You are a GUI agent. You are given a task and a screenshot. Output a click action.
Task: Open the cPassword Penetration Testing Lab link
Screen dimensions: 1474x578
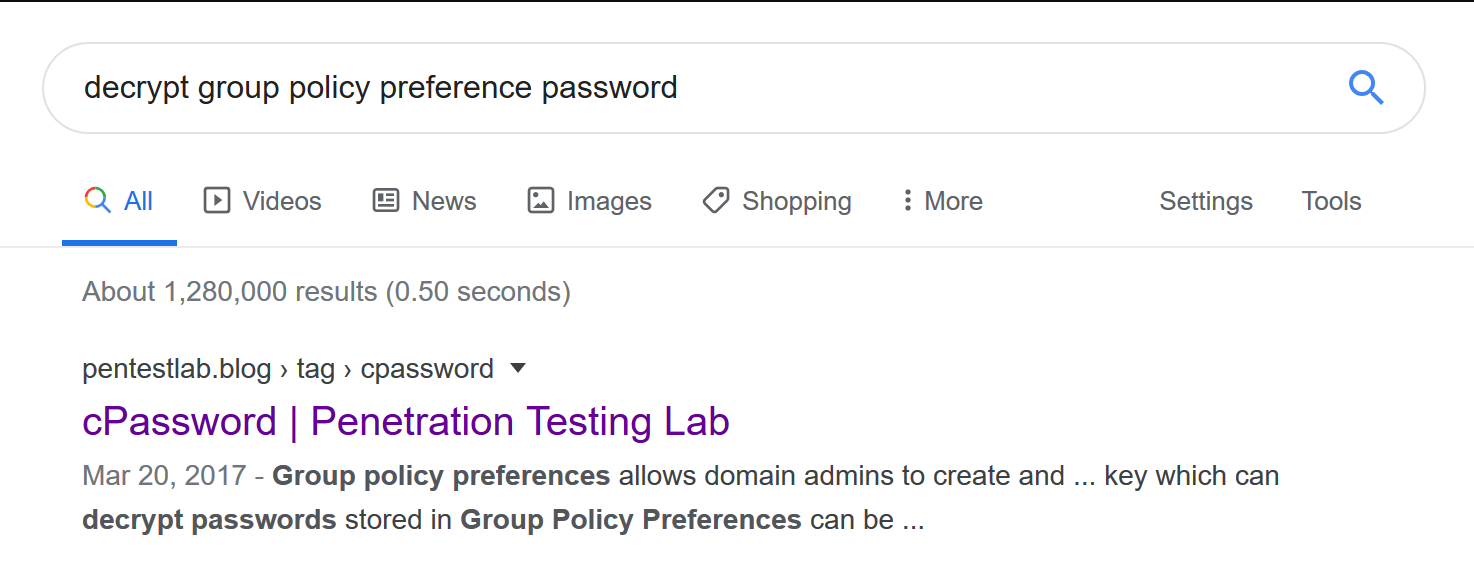coord(405,422)
